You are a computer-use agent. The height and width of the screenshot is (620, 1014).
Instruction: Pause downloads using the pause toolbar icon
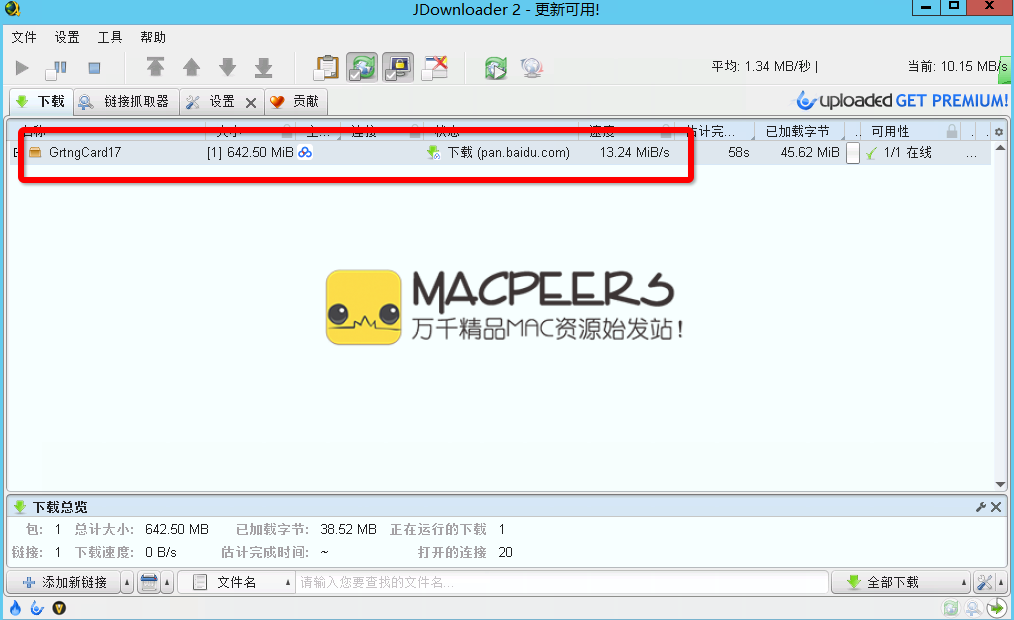(x=56, y=68)
